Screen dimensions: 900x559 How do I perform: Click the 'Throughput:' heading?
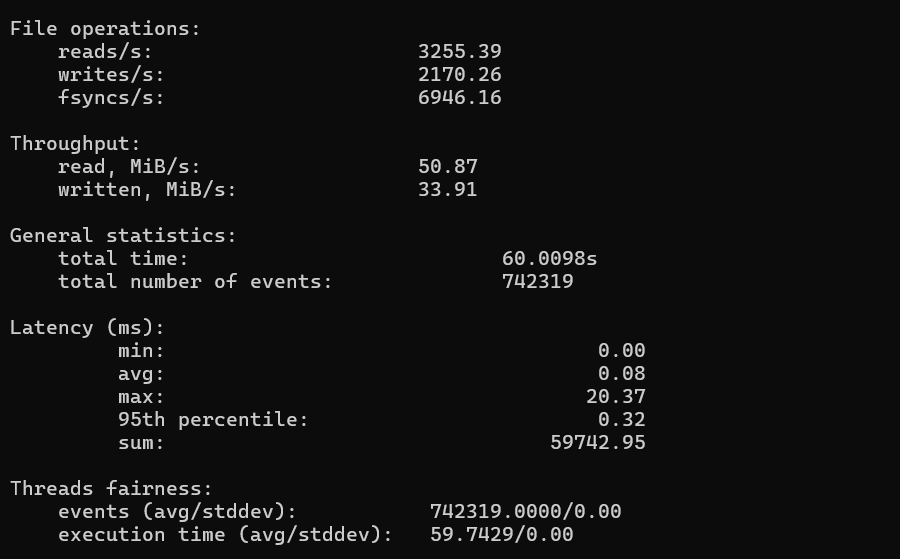point(75,144)
